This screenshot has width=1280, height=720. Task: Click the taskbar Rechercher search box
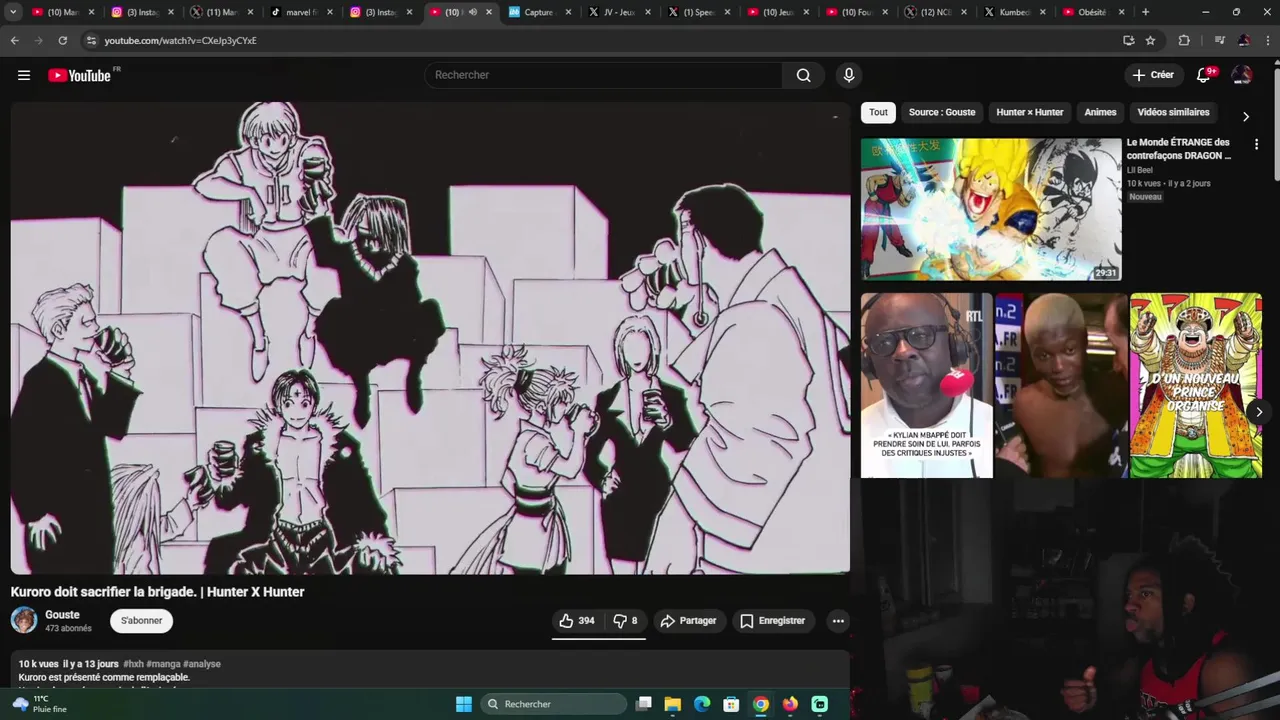(x=554, y=704)
